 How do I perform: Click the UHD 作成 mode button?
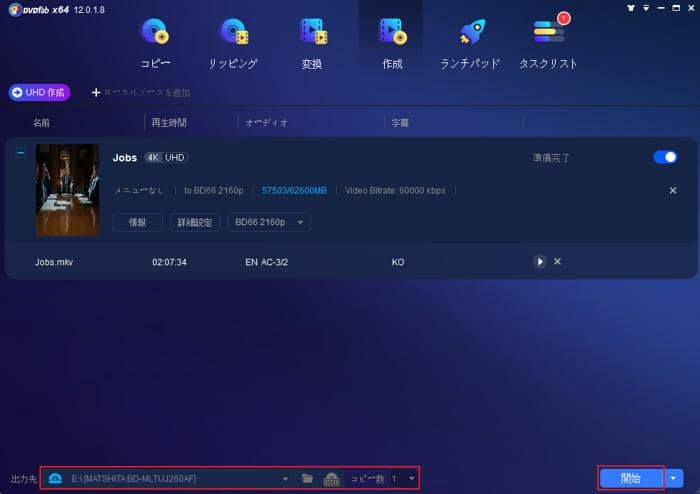(39, 92)
